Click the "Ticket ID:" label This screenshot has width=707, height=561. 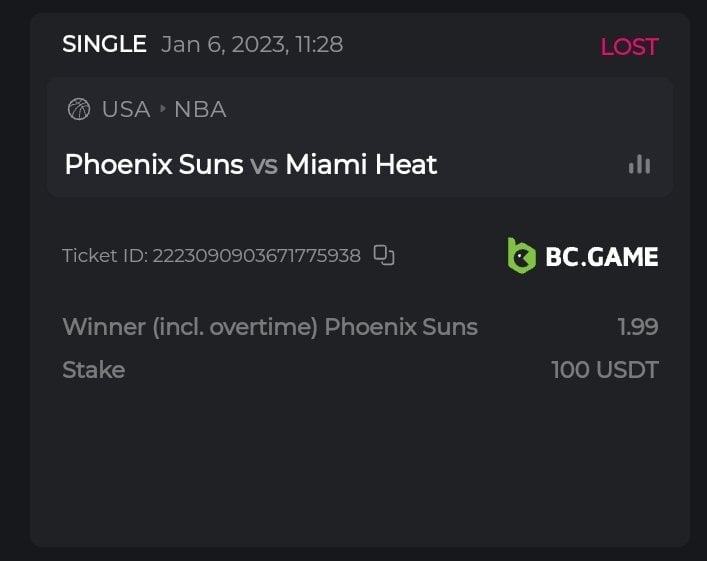coord(105,255)
